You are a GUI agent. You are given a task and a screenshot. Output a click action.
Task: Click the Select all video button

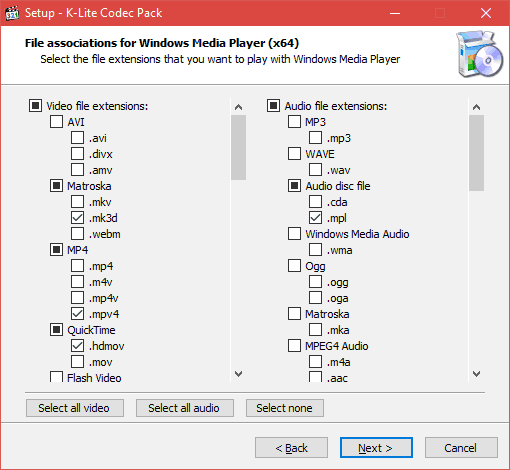pyautogui.click(x=75, y=408)
